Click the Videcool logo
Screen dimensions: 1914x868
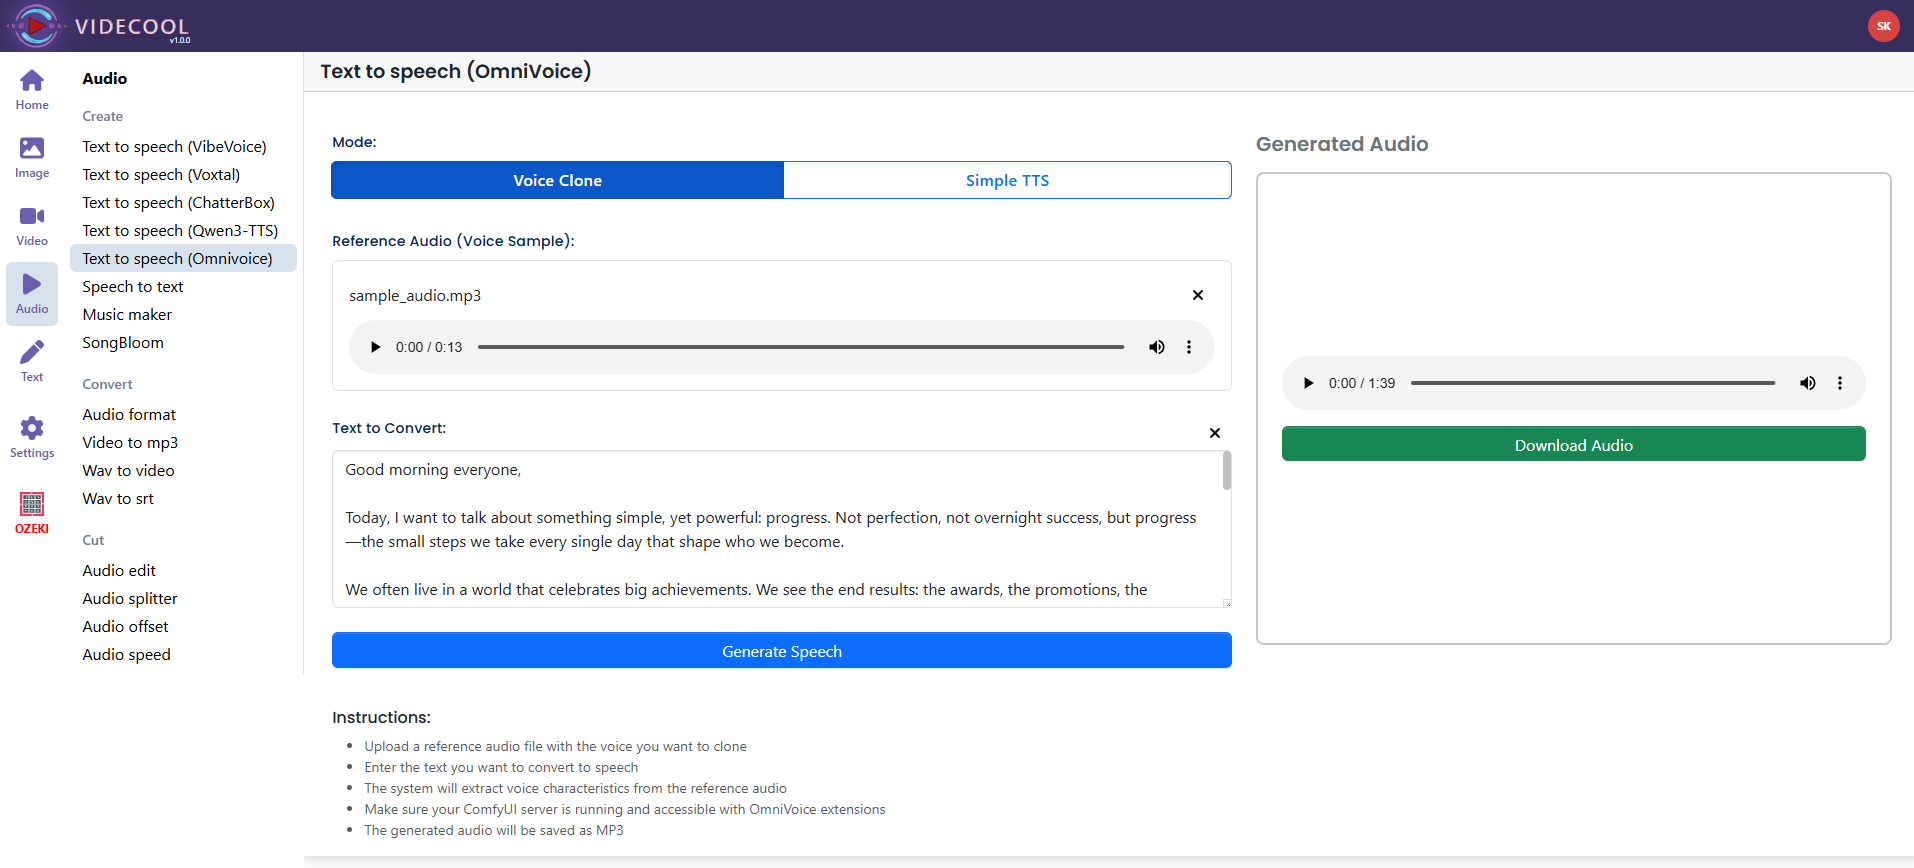point(100,26)
